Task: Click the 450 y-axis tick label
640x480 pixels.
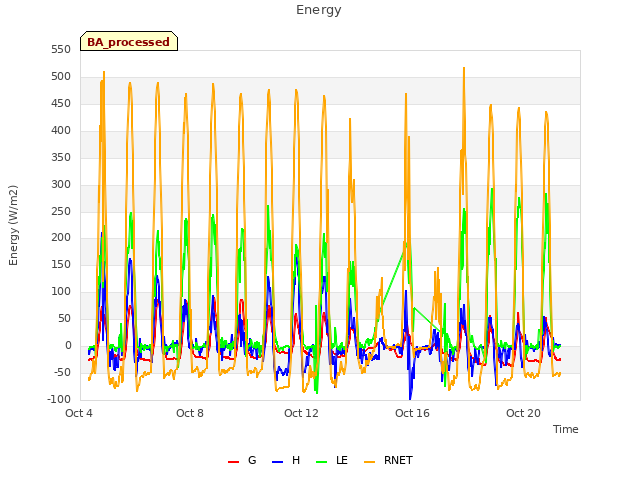Action: tap(61, 104)
